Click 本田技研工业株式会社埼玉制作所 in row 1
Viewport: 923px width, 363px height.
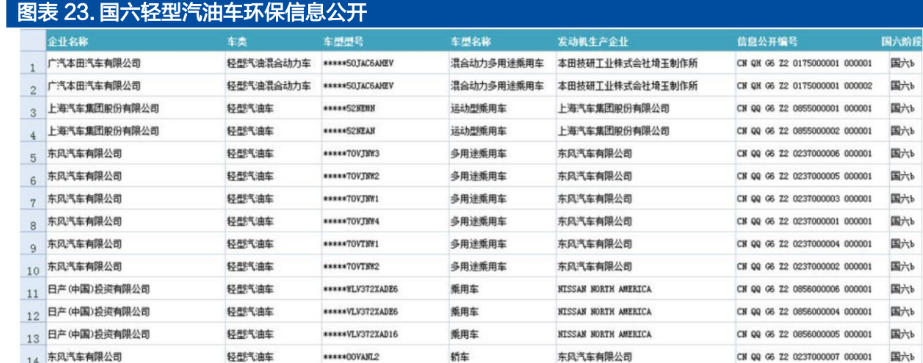tap(627, 64)
